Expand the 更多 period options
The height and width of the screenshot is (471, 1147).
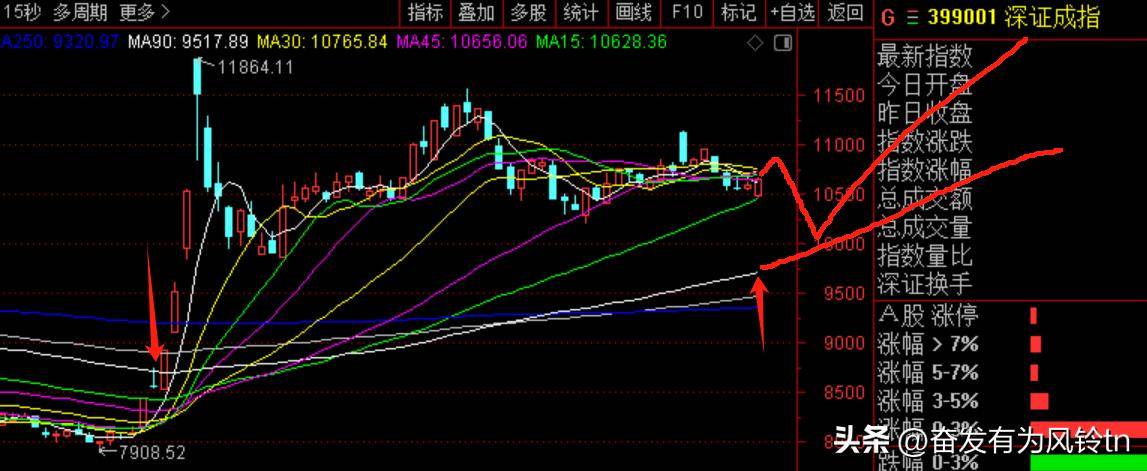pos(144,12)
